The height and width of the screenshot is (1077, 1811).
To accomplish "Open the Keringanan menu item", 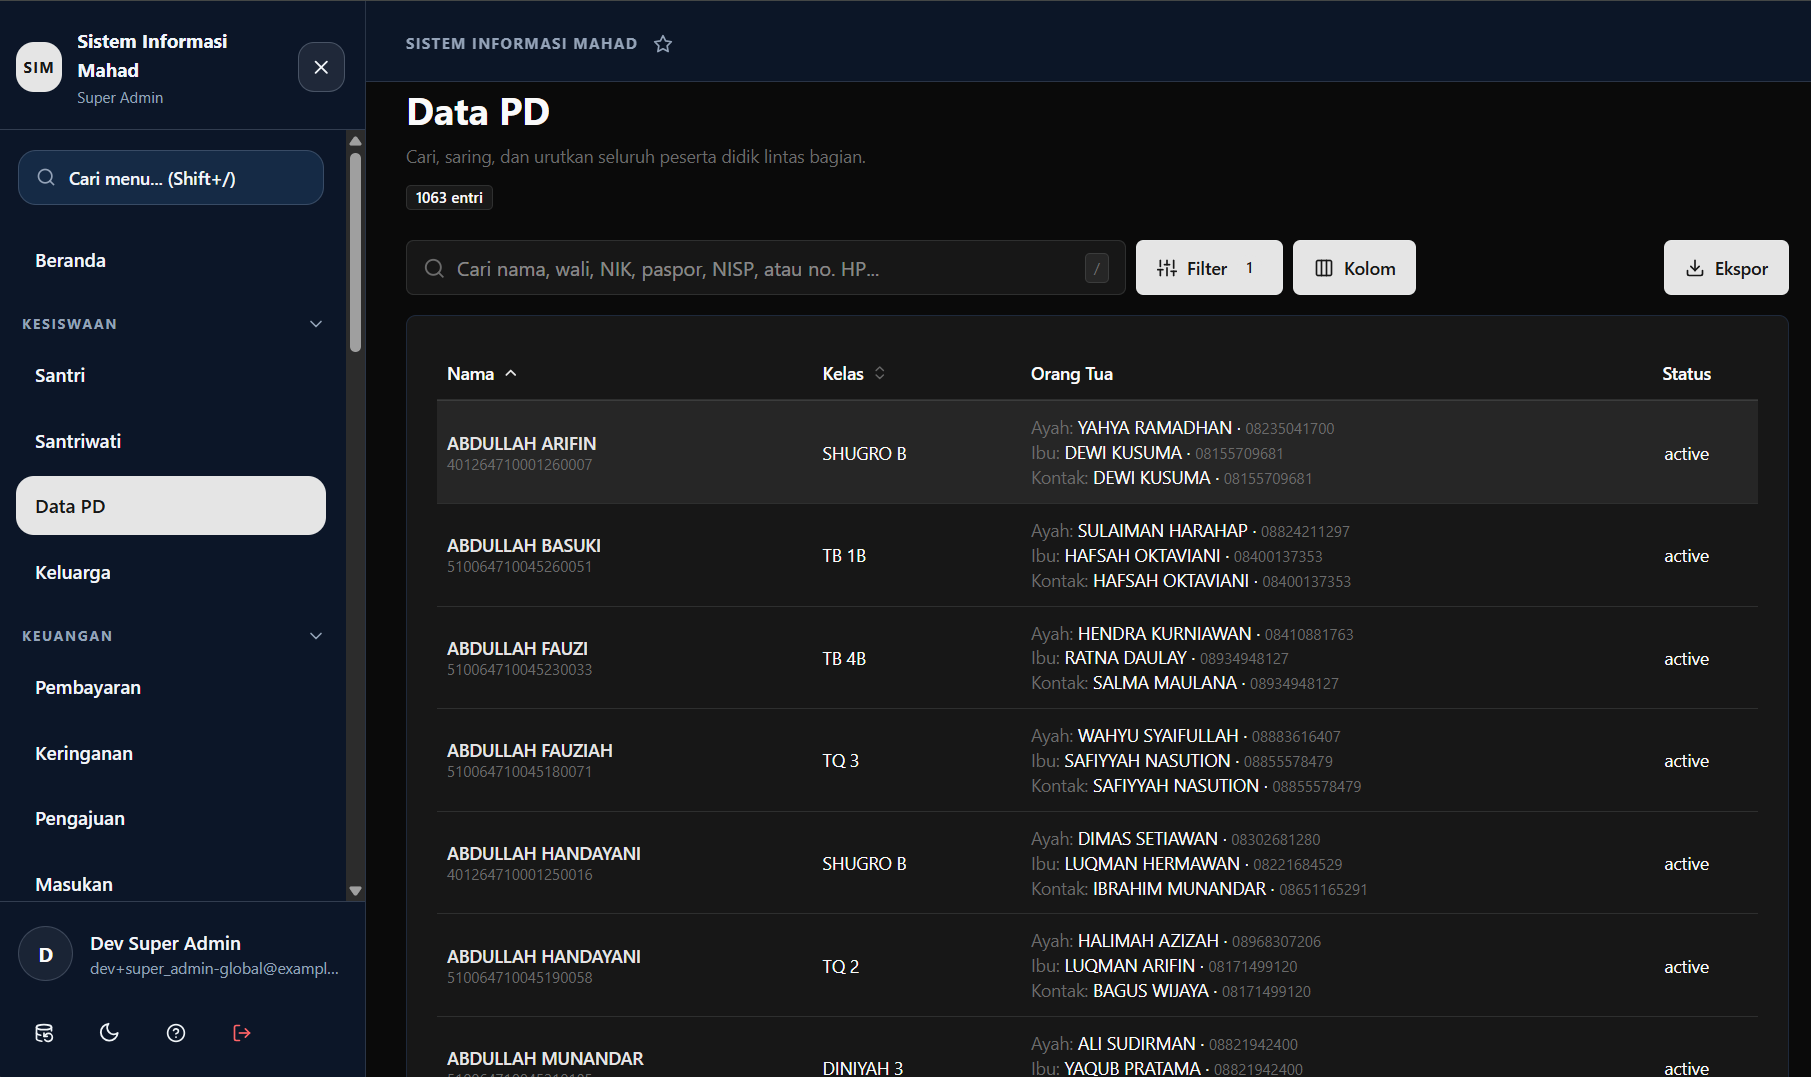I will tap(171, 753).
